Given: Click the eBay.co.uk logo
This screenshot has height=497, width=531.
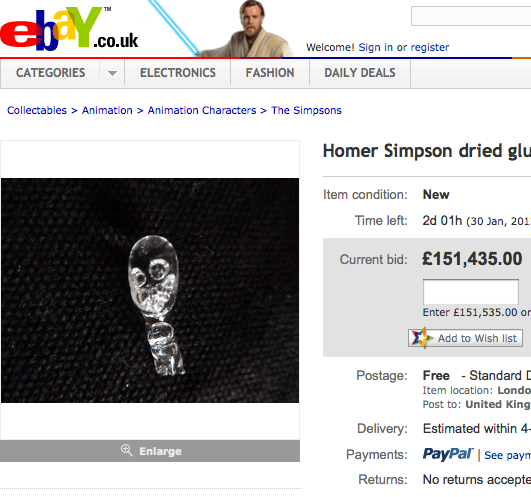Looking at the screenshot, I should 69,29.
